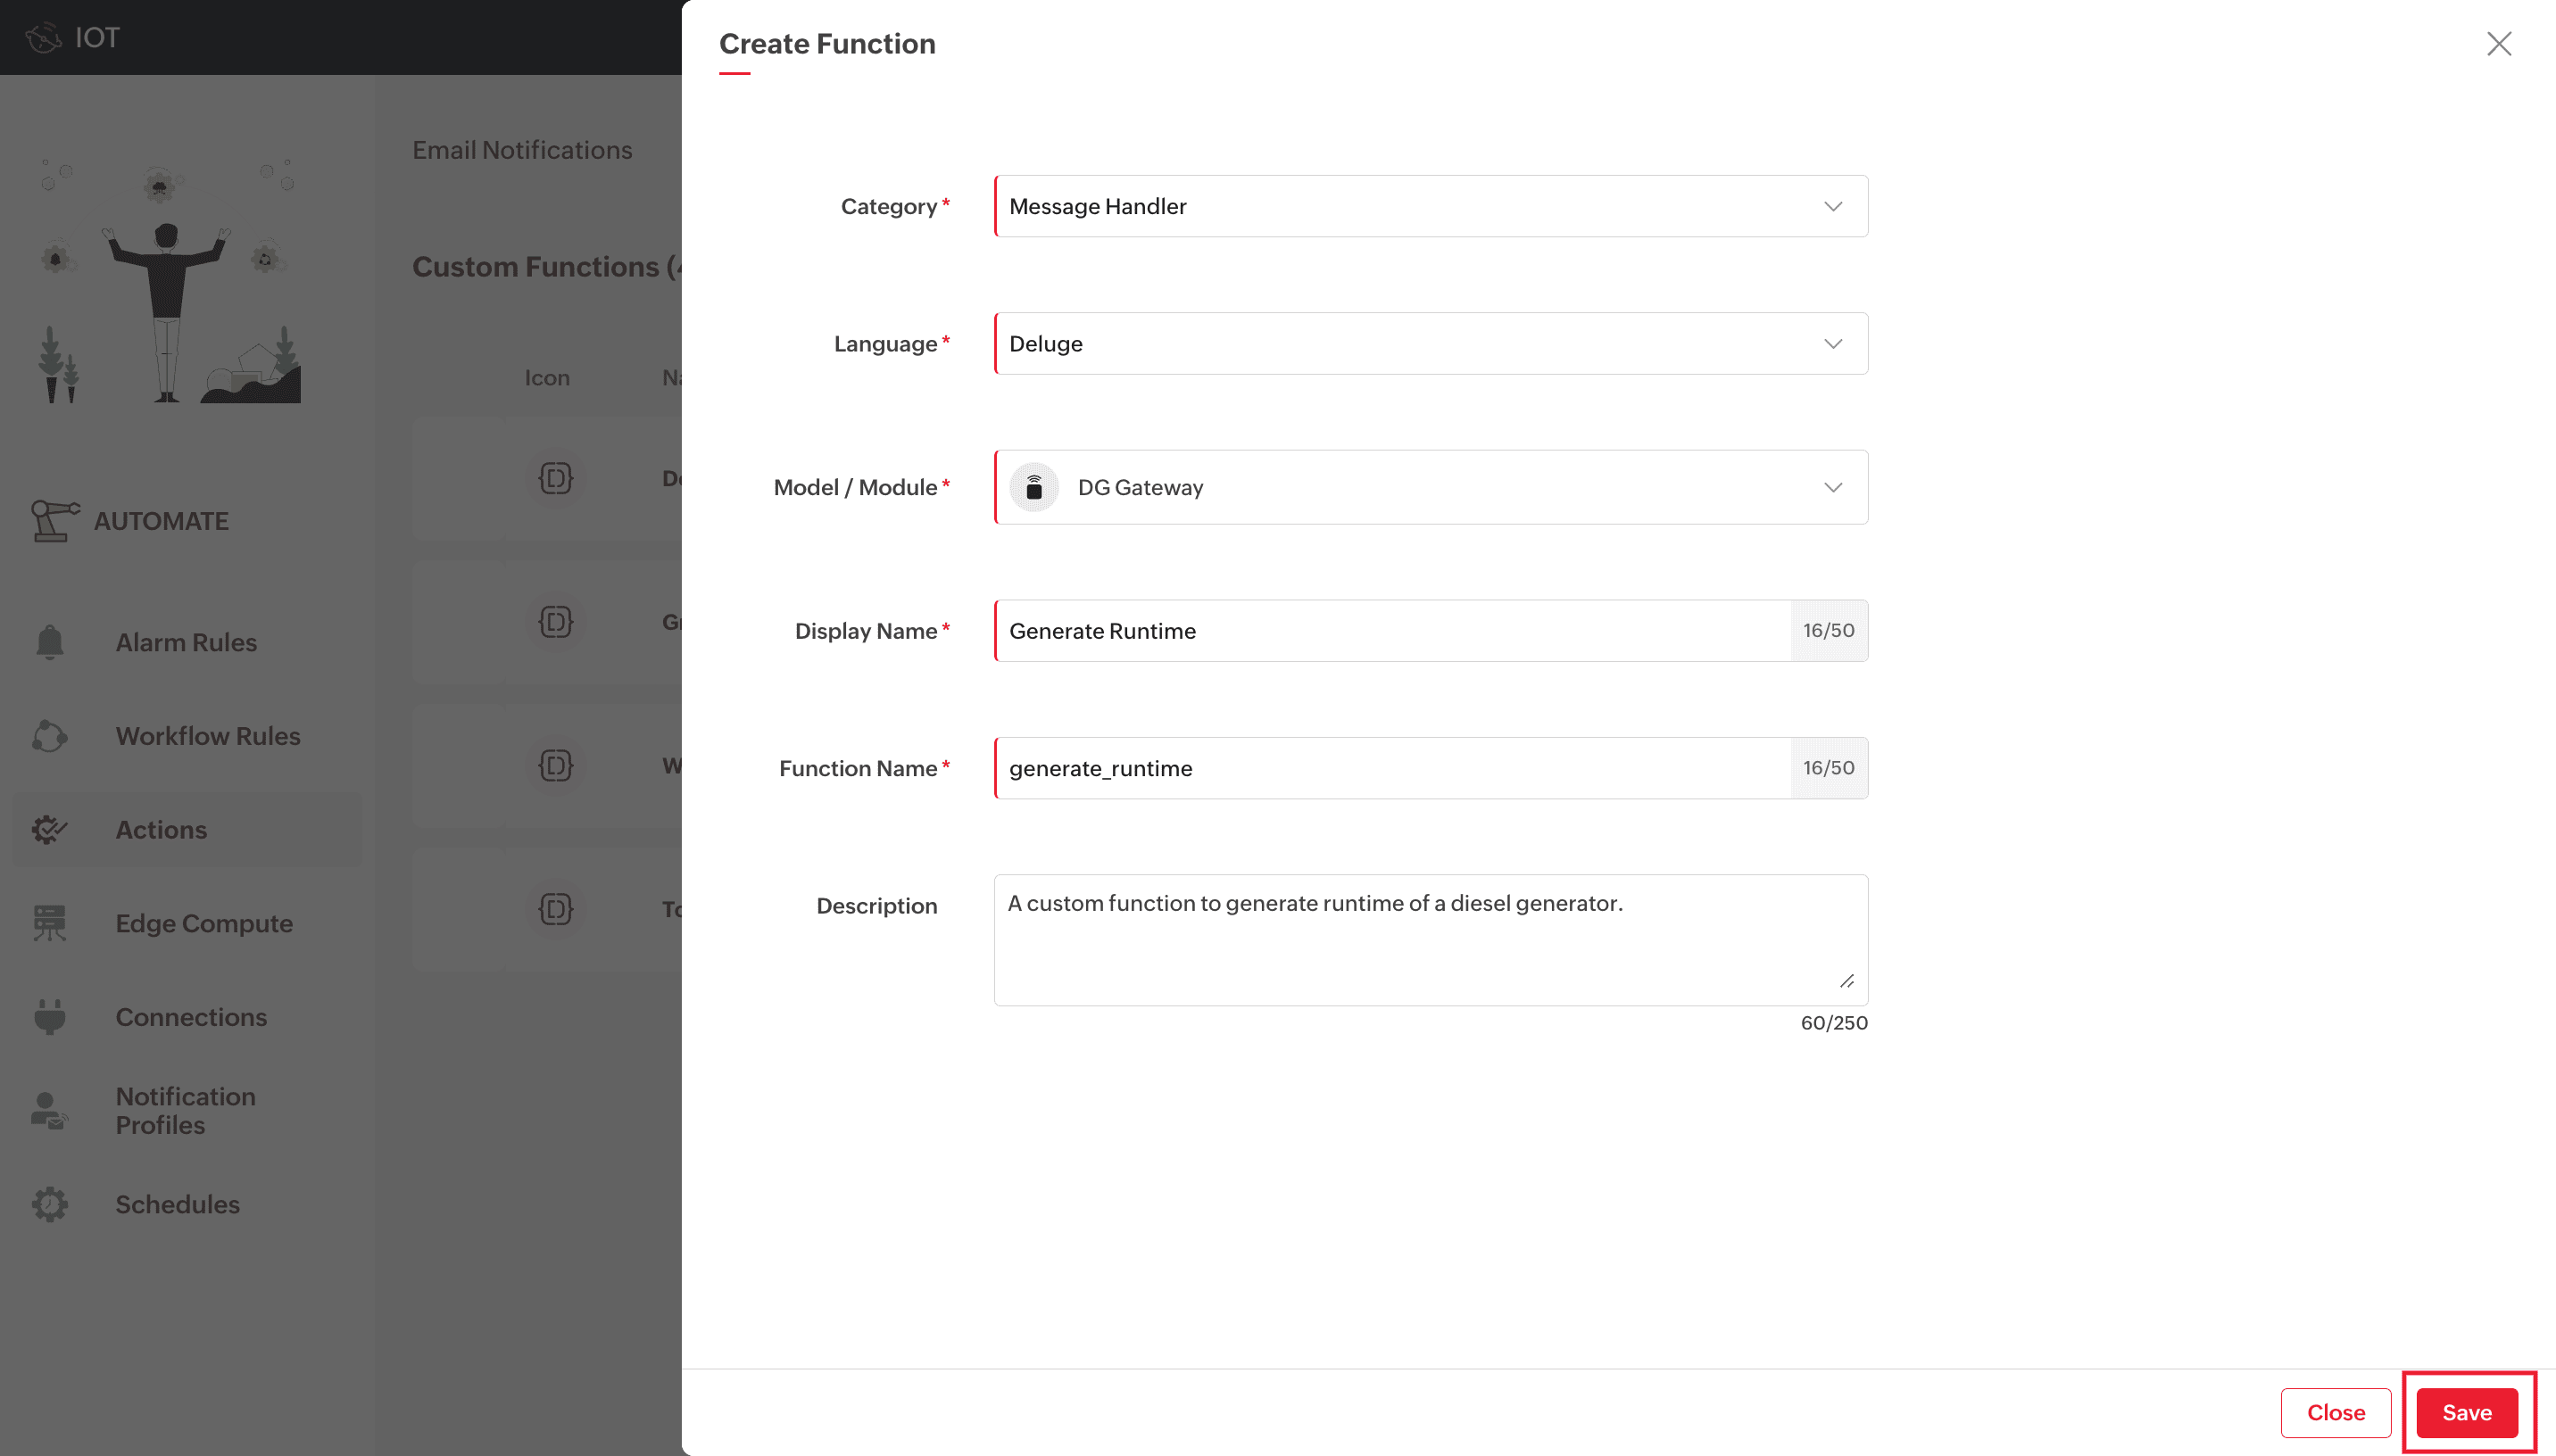Open the Email Notifications tab
Viewport: 2556px width, 1456px height.
click(x=522, y=150)
